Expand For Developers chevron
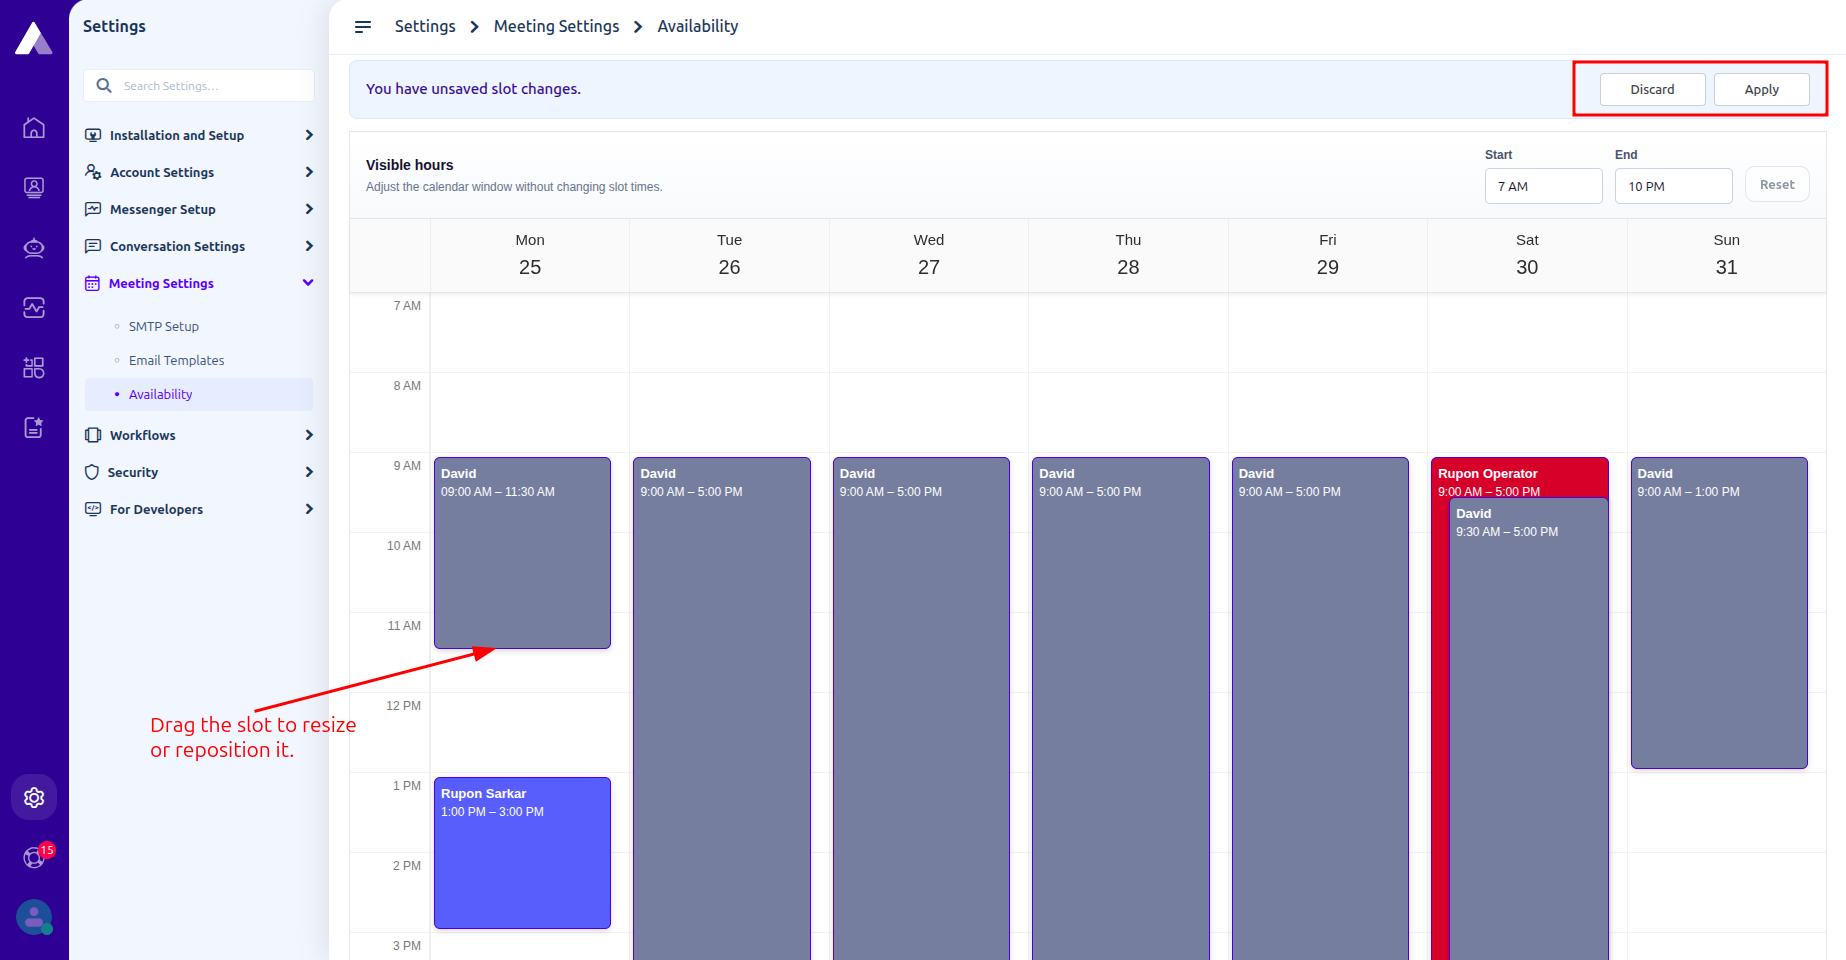The width and height of the screenshot is (1846, 960). click(x=309, y=509)
